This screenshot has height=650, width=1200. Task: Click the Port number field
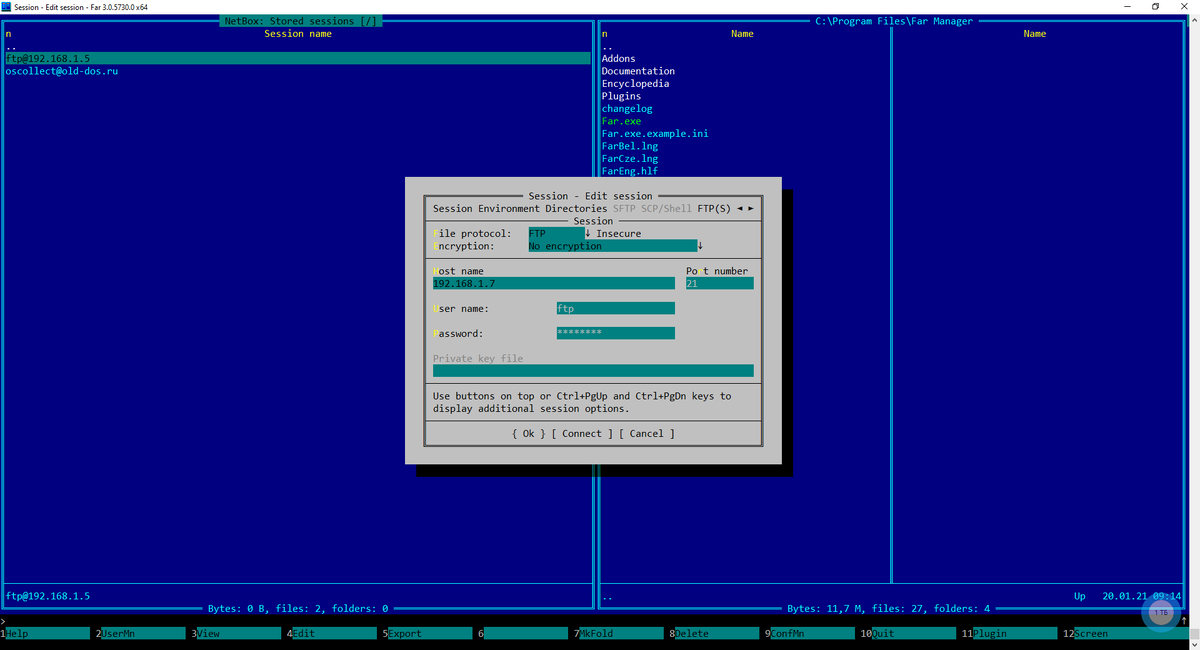(x=719, y=284)
